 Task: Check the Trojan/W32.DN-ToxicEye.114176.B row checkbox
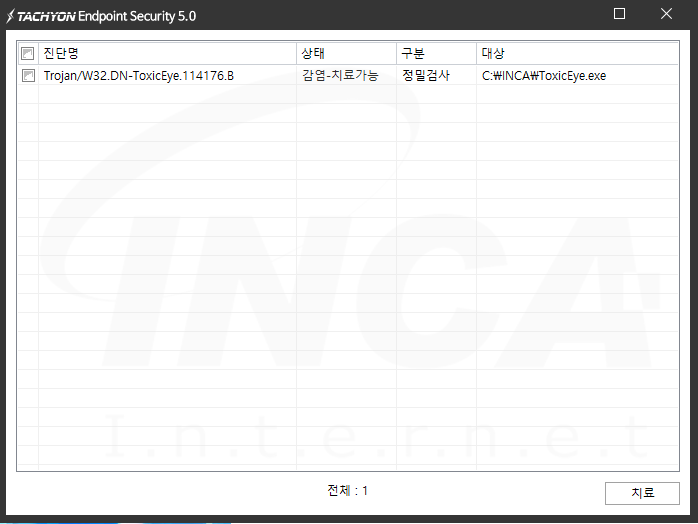(28, 76)
